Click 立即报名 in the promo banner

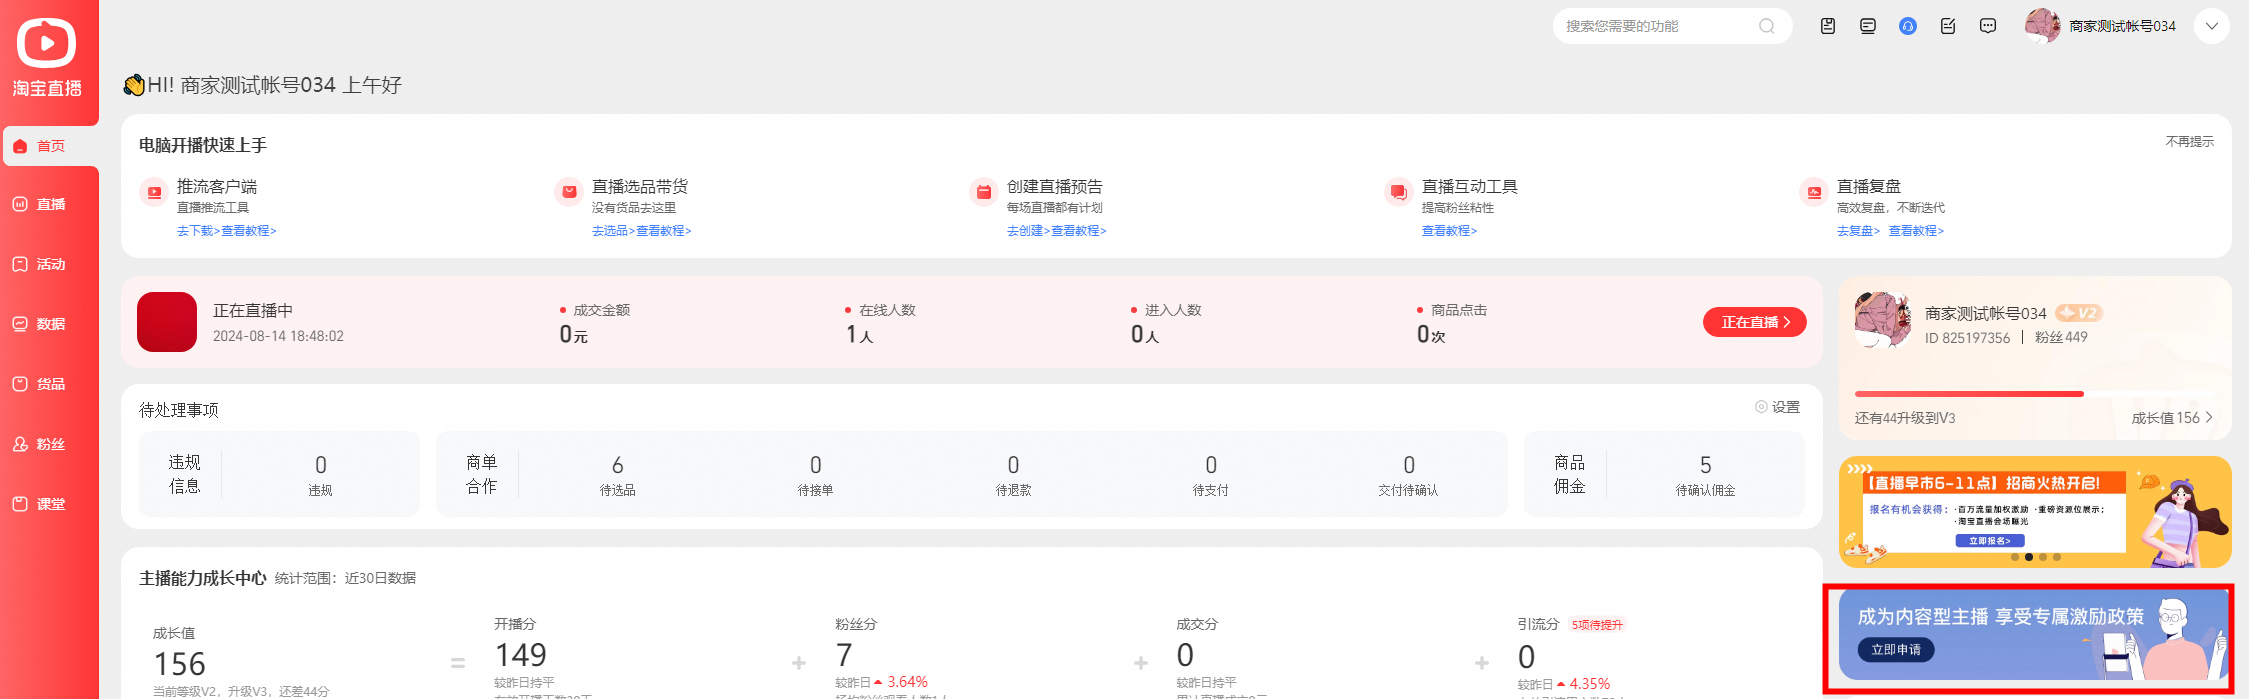point(1990,541)
